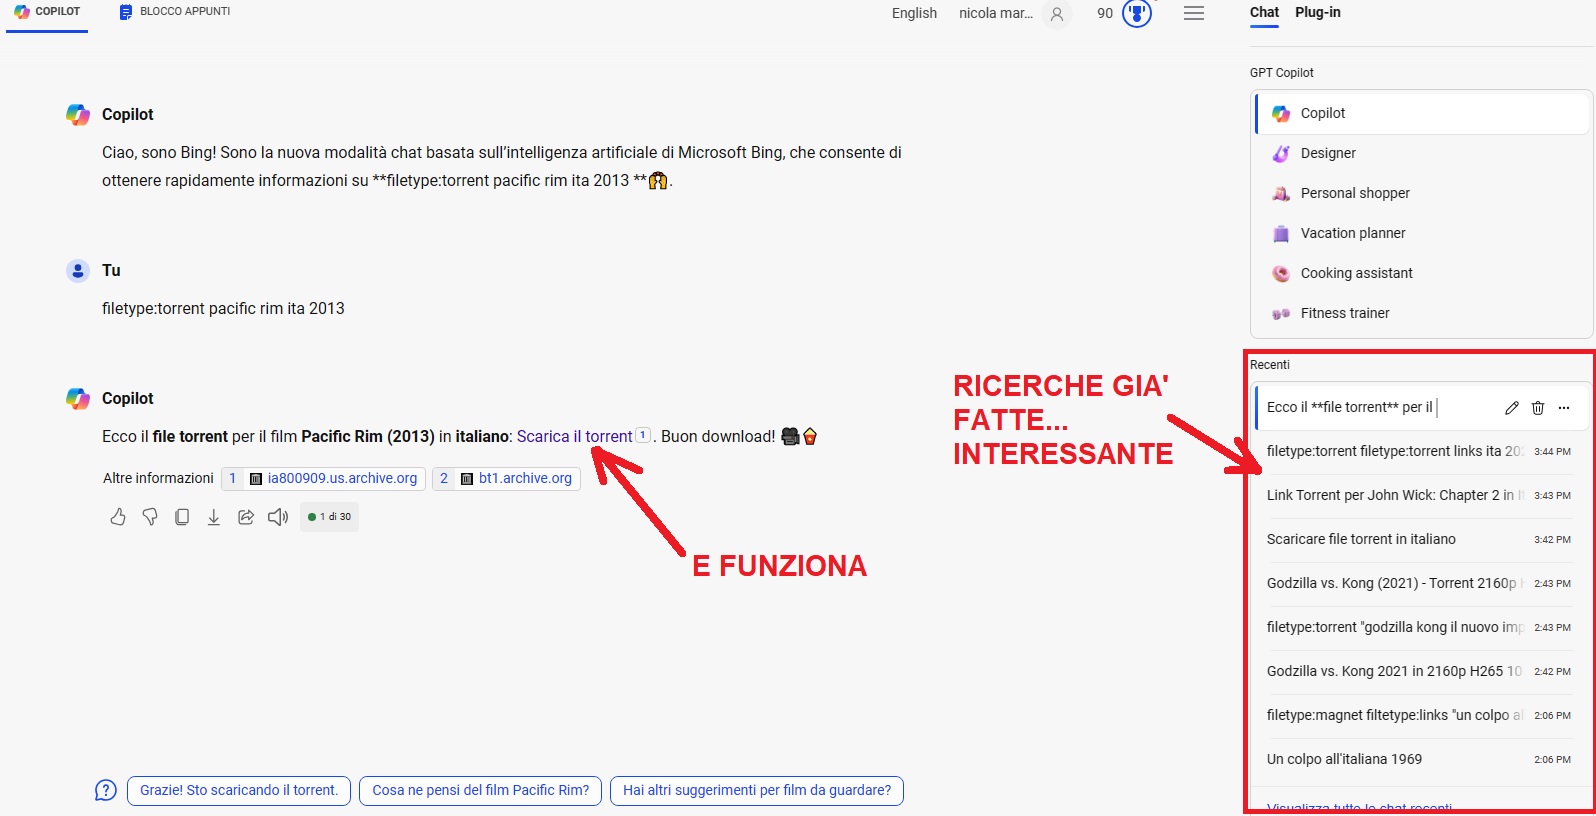Image resolution: width=1596 pixels, height=816 pixels.
Task: Open recent chat Un colpo all'italiana 1969
Action: [1420, 759]
